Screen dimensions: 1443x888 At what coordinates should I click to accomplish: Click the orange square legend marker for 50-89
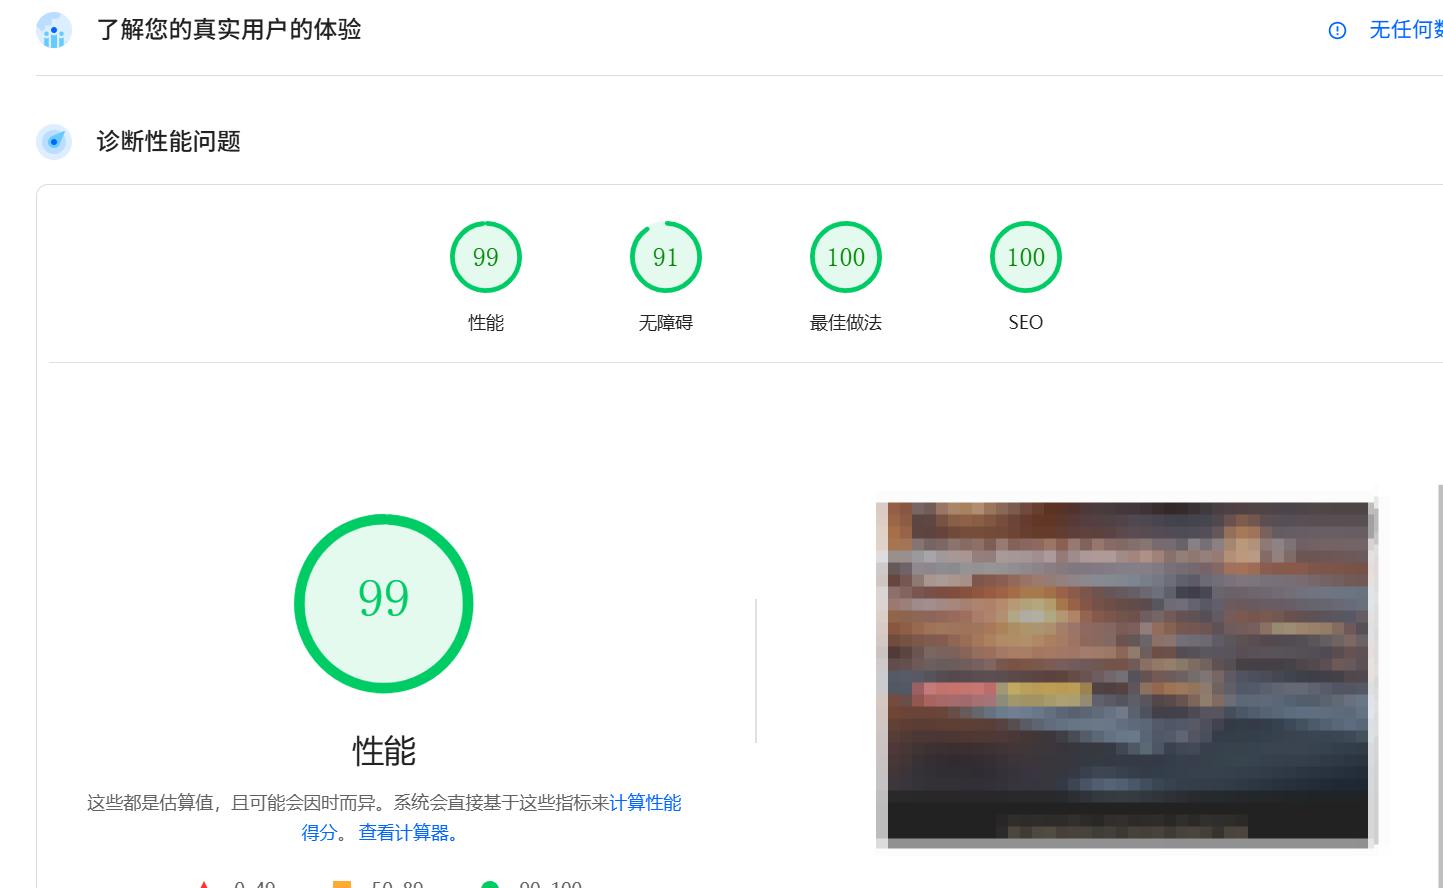click(343, 883)
